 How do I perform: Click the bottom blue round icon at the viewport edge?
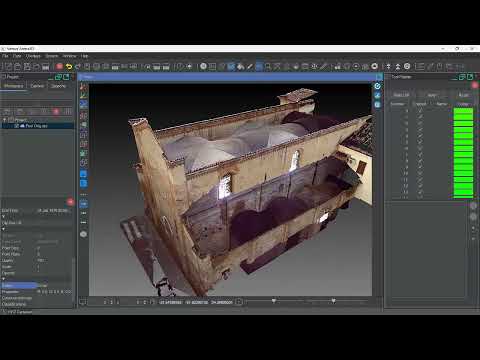377,105
